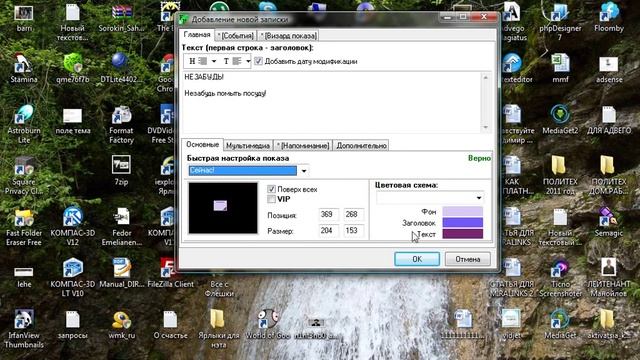Select the 'поле тема' desktop icon
This screenshot has height=360, width=640.
(x=73, y=121)
